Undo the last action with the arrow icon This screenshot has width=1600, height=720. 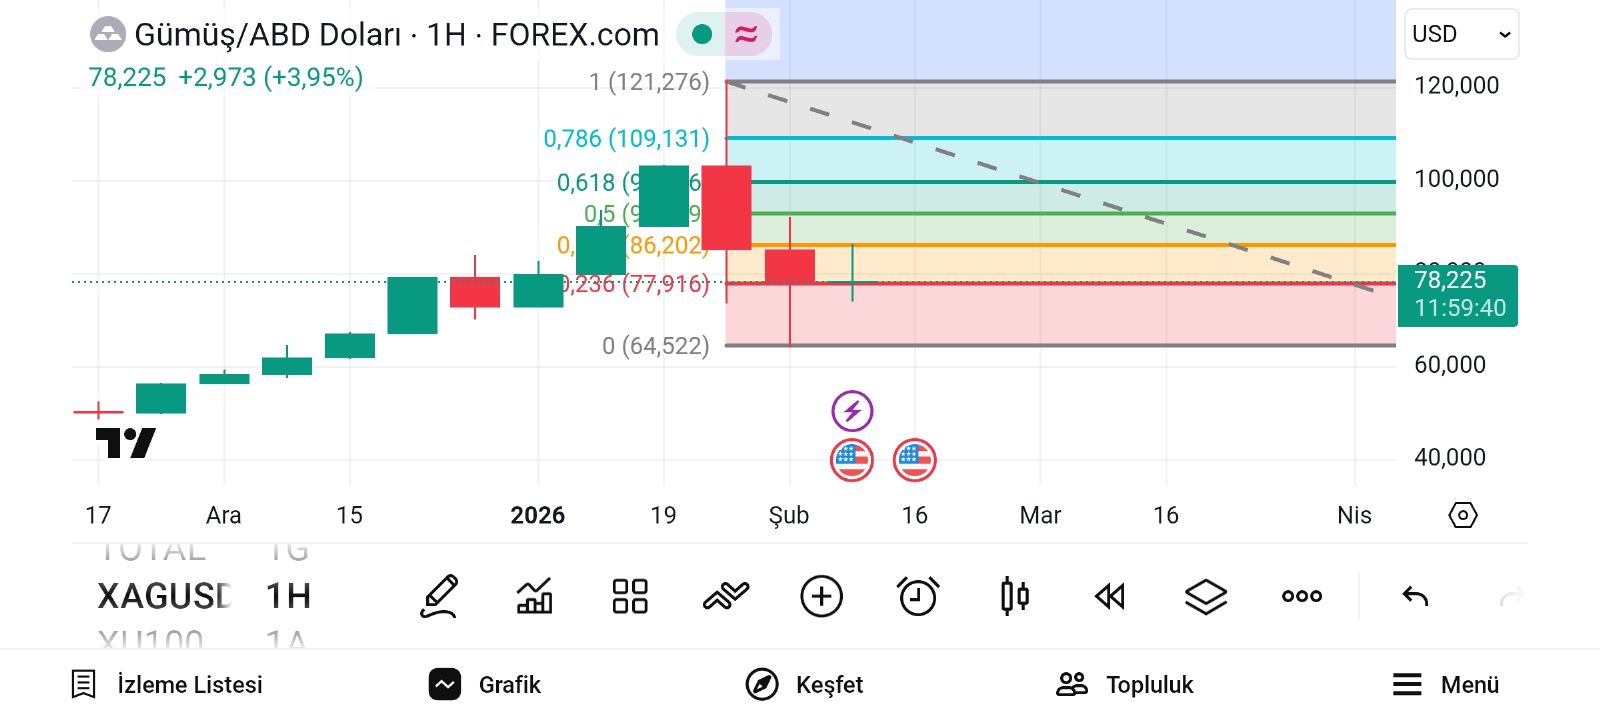click(1415, 597)
